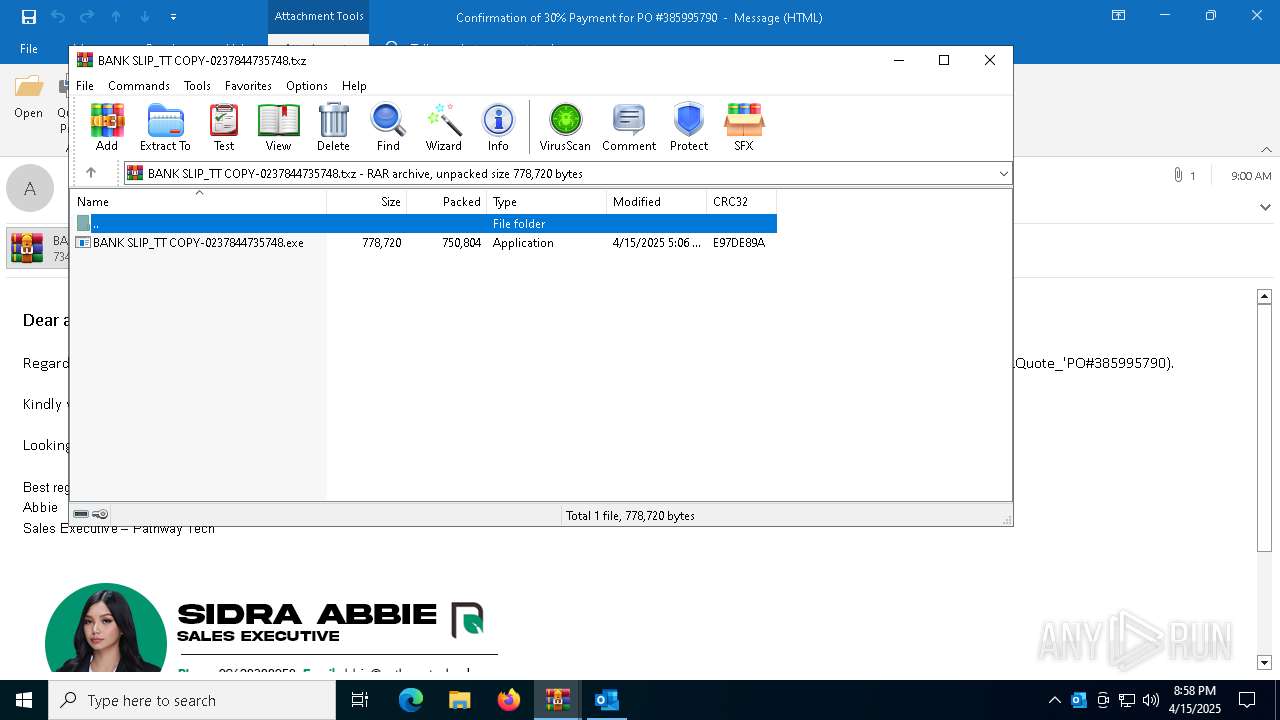Open the Options menu
This screenshot has width=1280, height=720.
point(307,86)
